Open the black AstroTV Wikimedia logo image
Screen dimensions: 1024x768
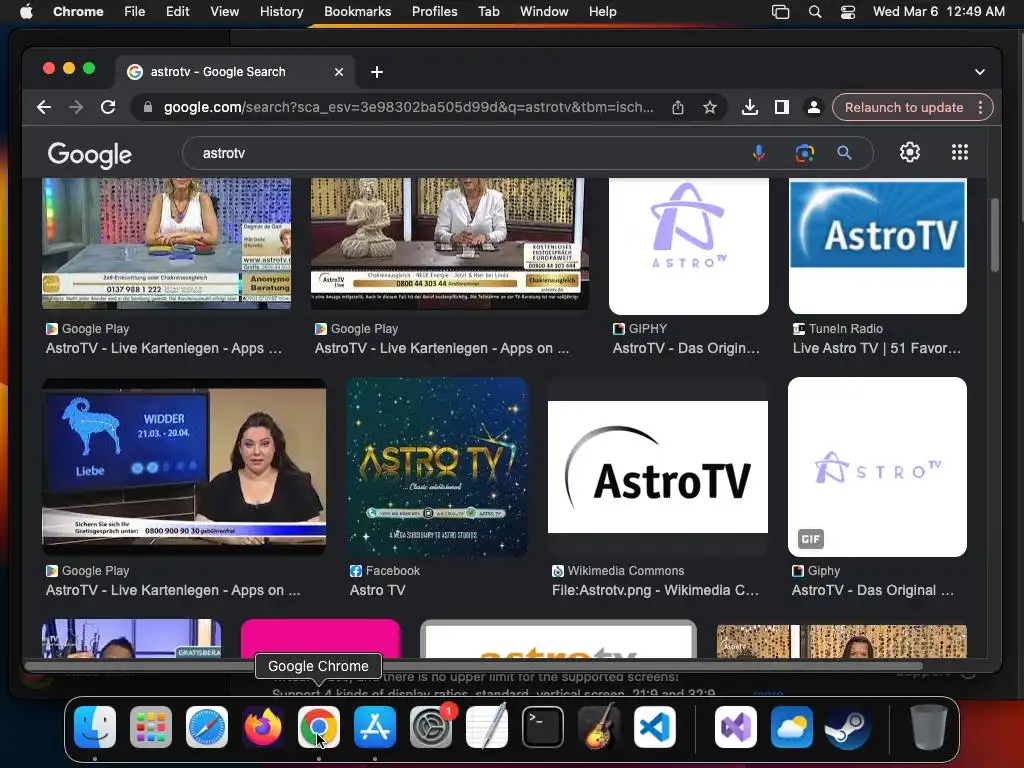pos(658,466)
